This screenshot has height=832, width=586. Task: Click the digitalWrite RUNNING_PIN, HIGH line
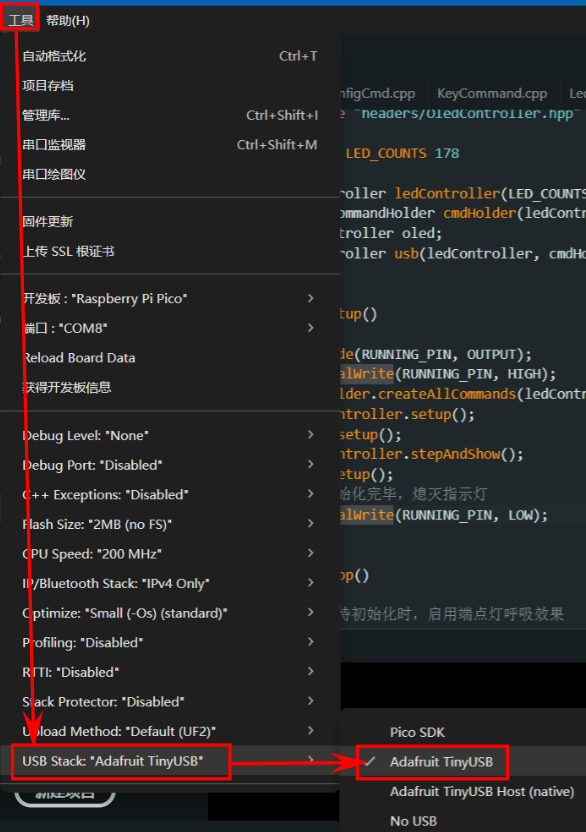pyautogui.click(x=448, y=374)
